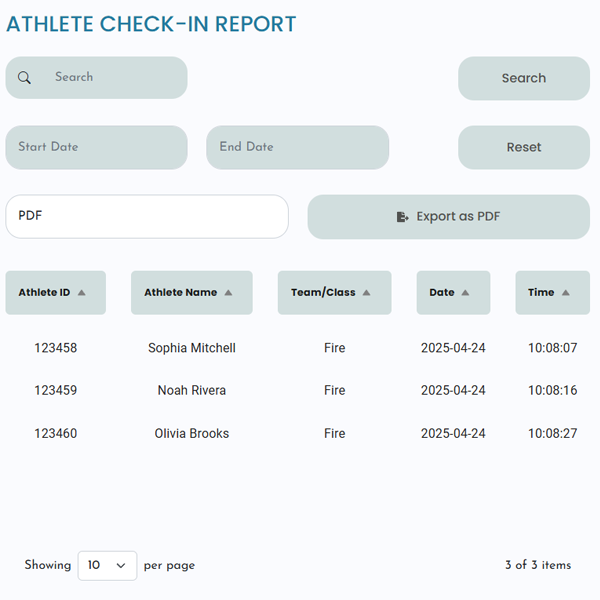The image size is (600, 600).
Task: Sort by Time arrow icon
Action: tap(566, 293)
